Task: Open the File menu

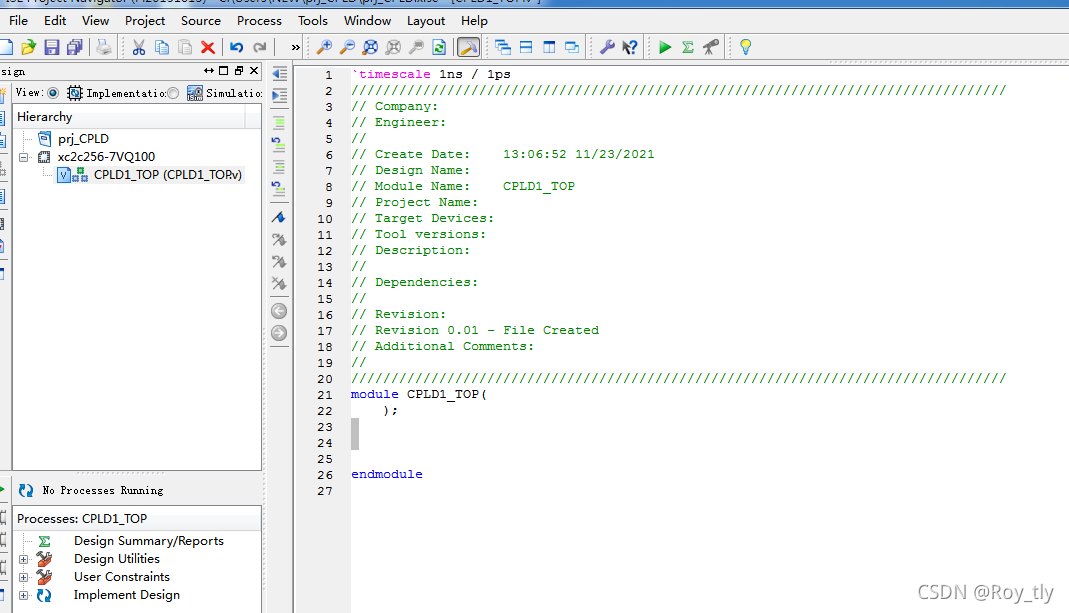Action: pyautogui.click(x=18, y=20)
